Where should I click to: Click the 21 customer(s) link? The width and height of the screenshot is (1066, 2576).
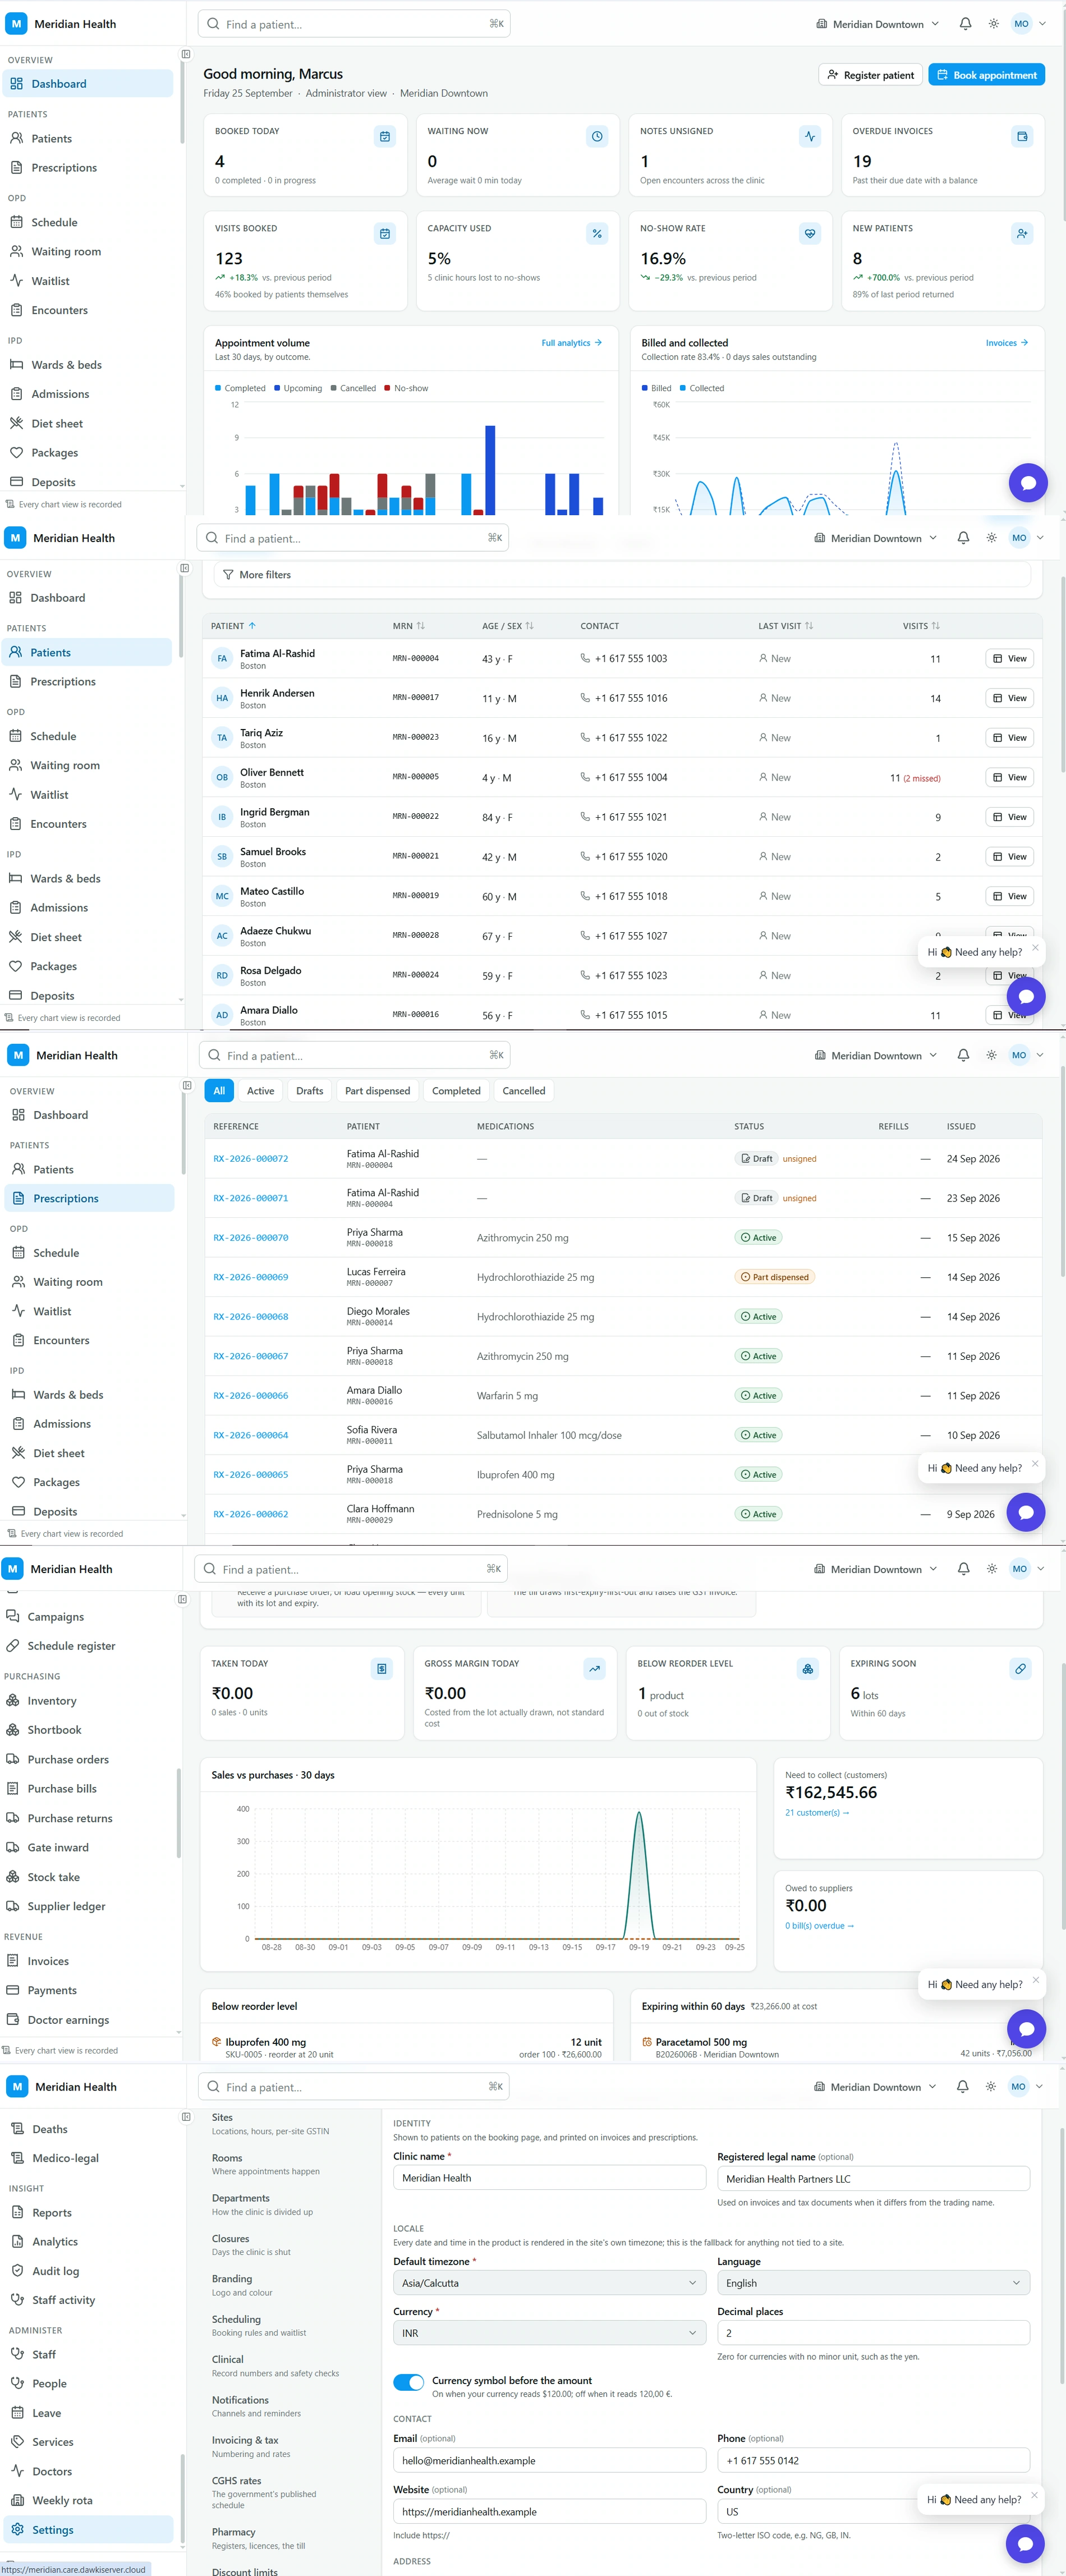[x=817, y=1812]
